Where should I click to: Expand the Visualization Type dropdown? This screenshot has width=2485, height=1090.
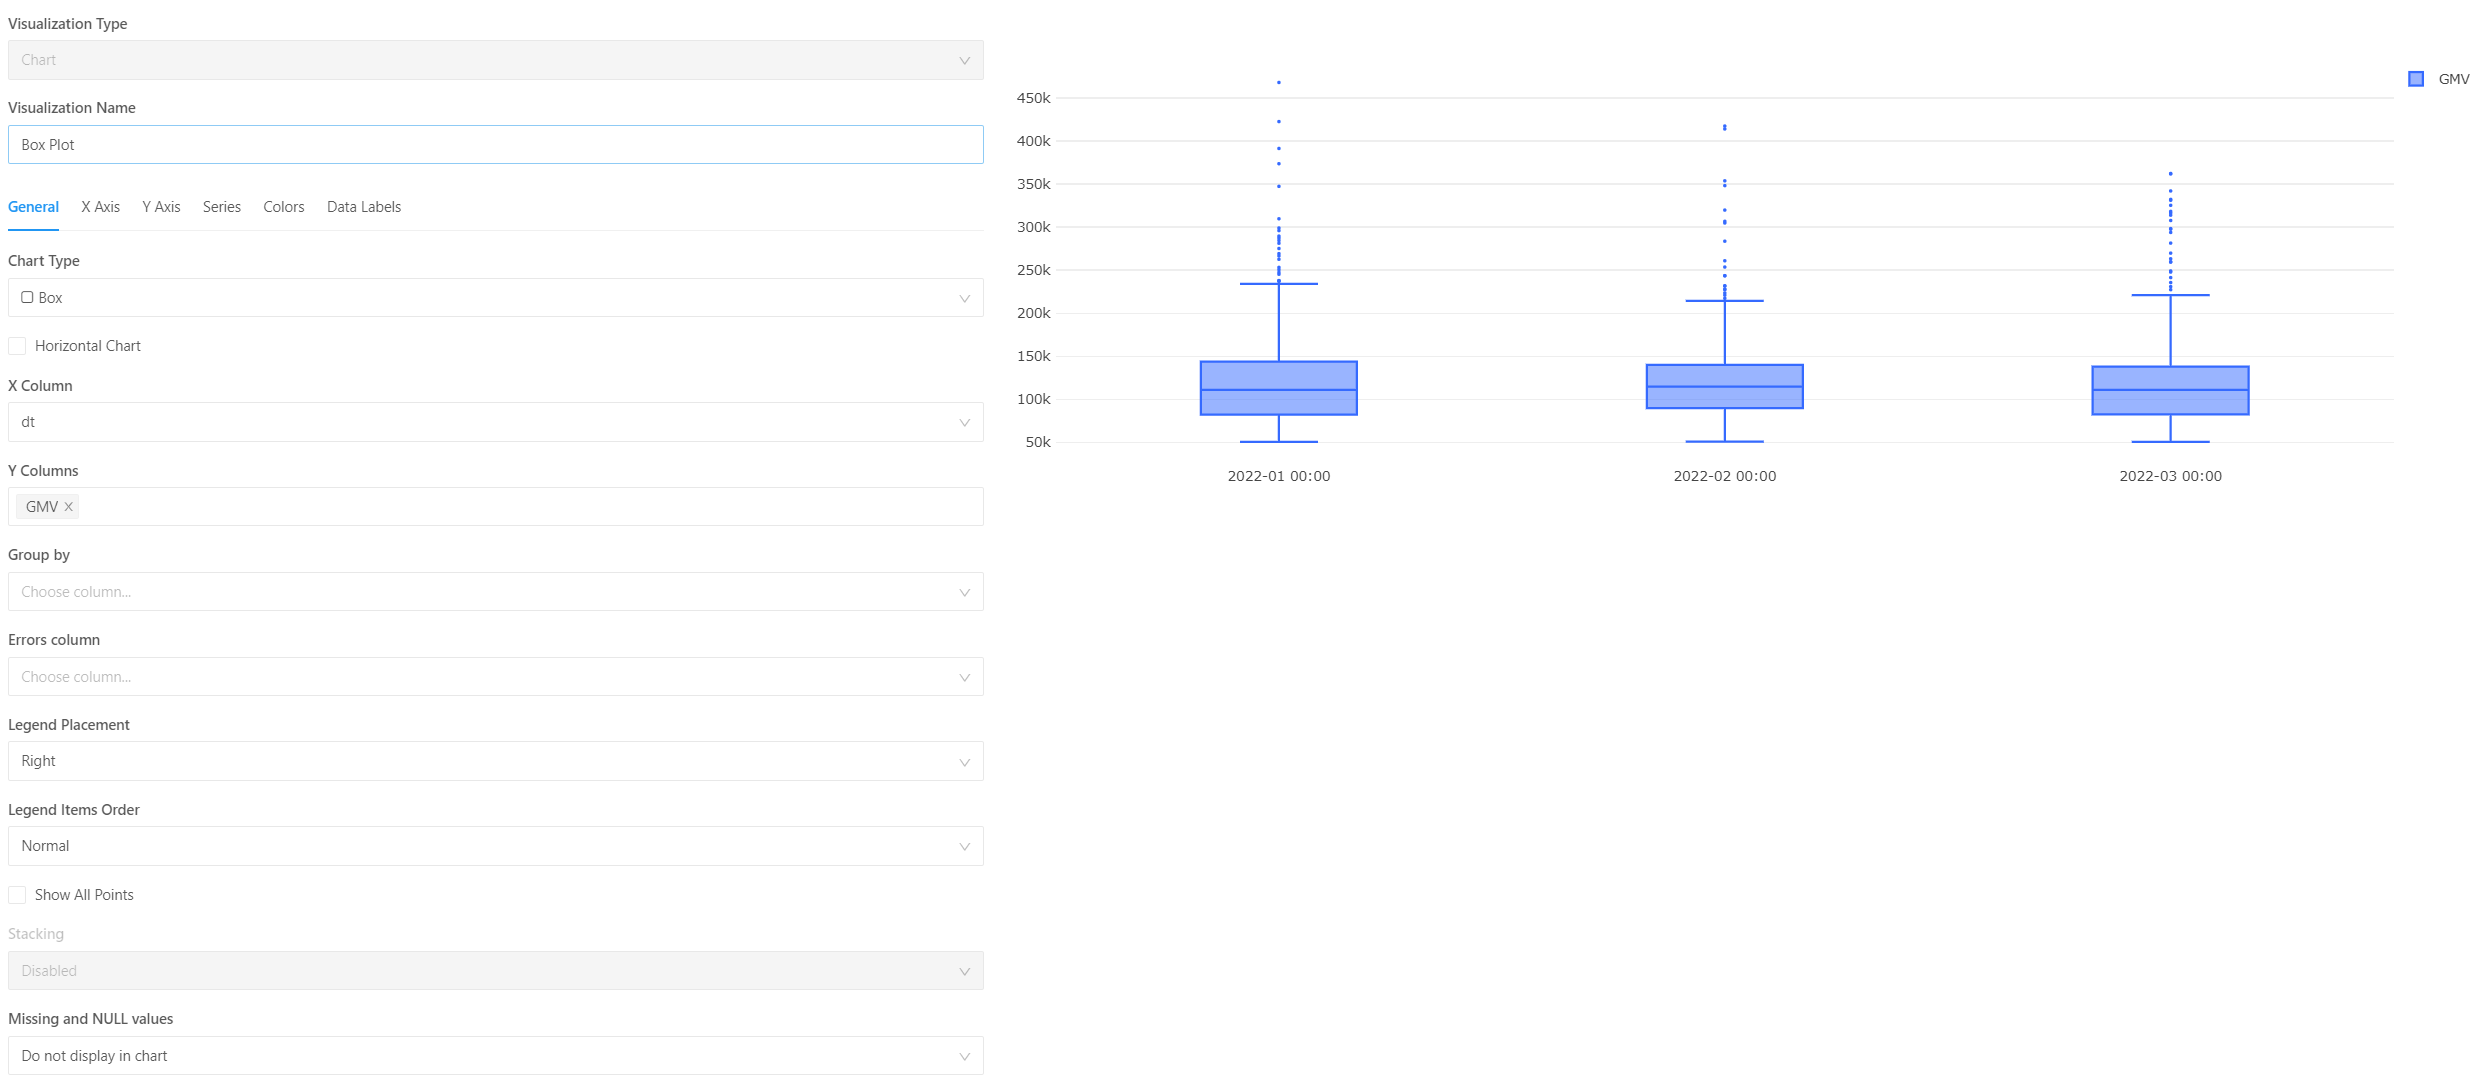coord(495,60)
